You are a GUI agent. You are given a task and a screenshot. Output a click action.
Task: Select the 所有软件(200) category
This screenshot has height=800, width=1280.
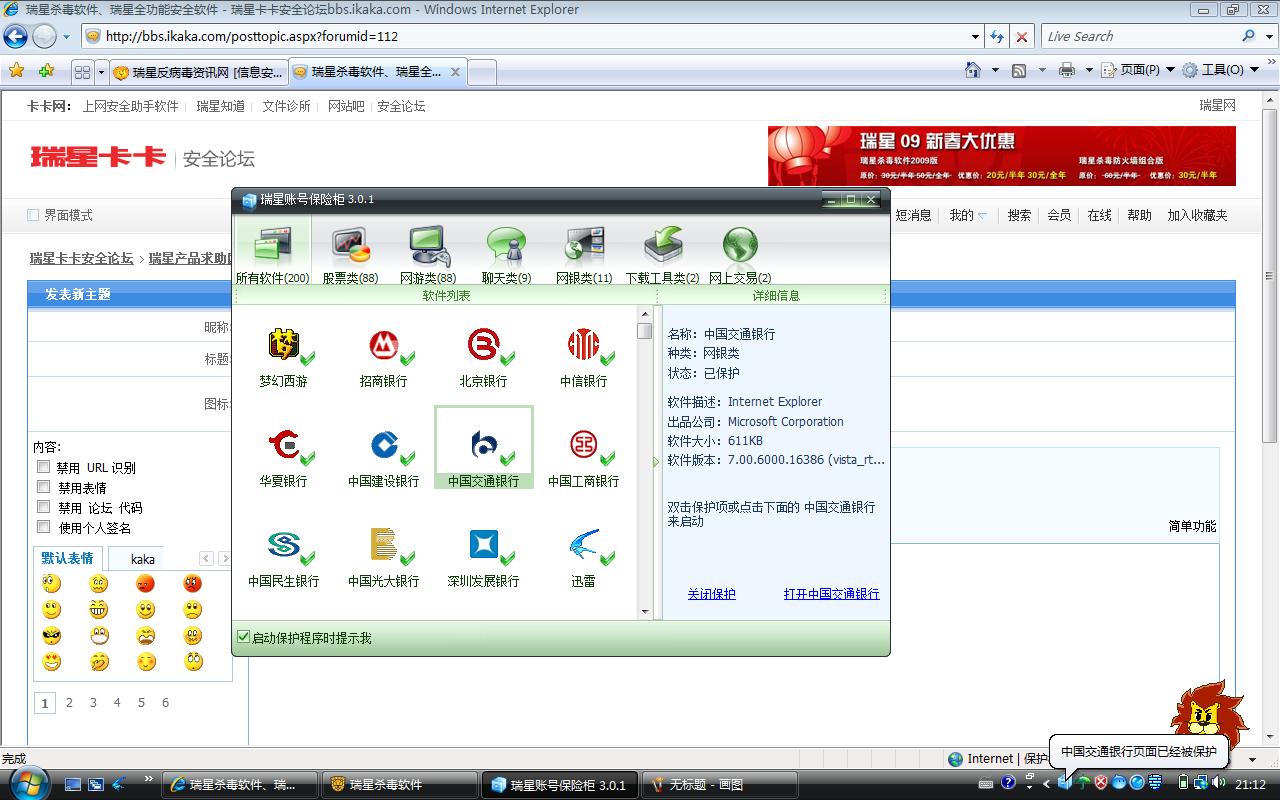273,255
